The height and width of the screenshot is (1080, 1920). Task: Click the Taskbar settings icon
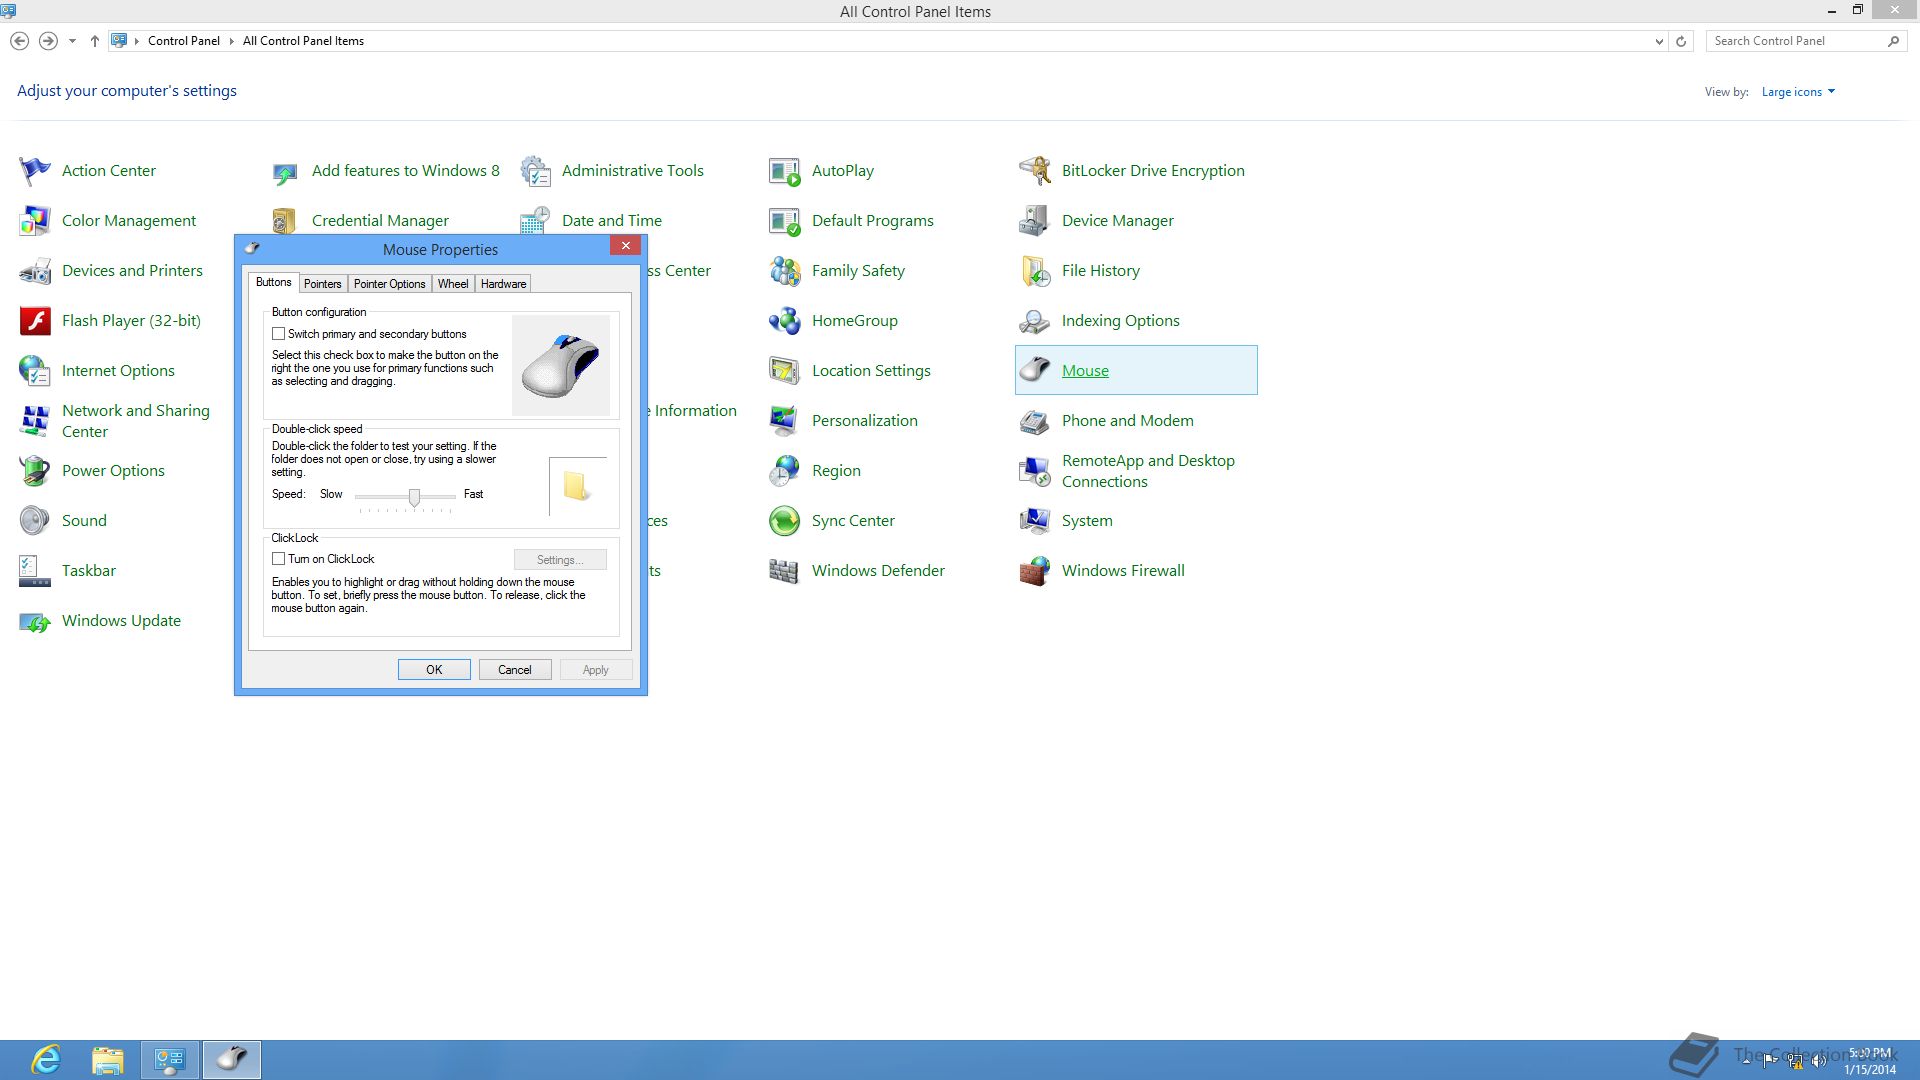click(x=35, y=571)
